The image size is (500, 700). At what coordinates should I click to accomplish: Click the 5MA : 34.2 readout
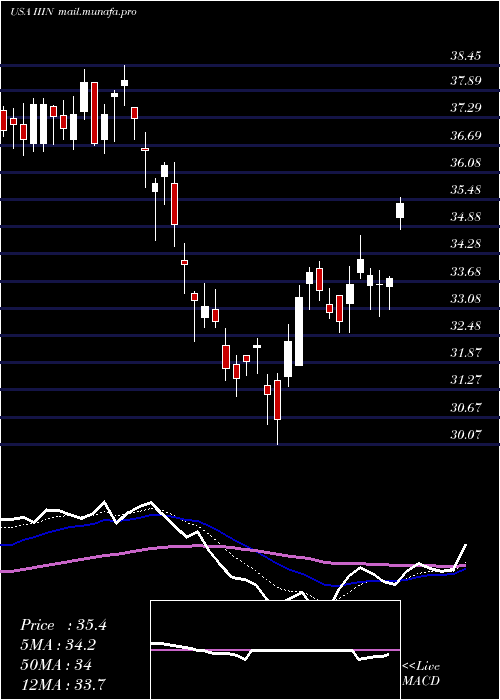click(x=58, y=645)
